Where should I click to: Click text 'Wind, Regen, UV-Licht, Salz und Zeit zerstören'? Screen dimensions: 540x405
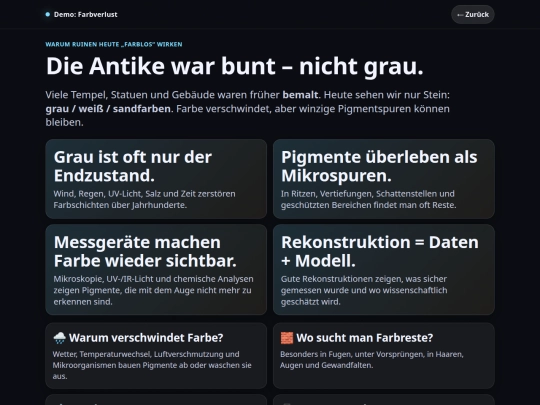[144, 194]
